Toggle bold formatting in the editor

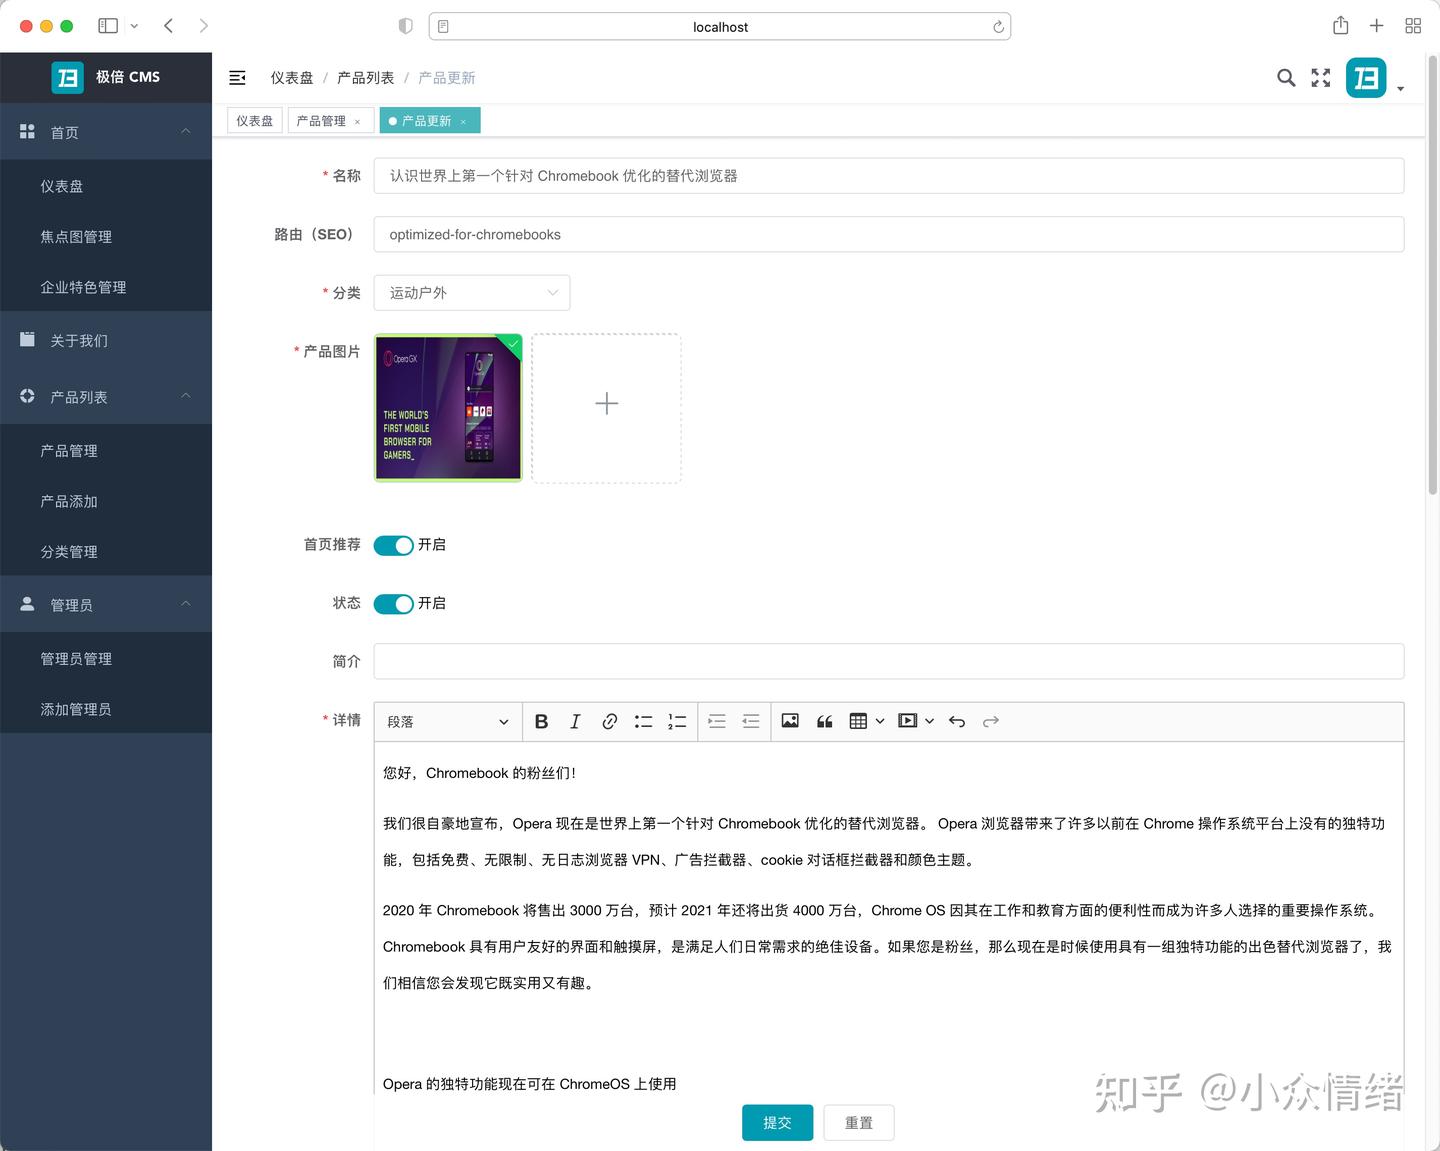click(x=541, y=721)
